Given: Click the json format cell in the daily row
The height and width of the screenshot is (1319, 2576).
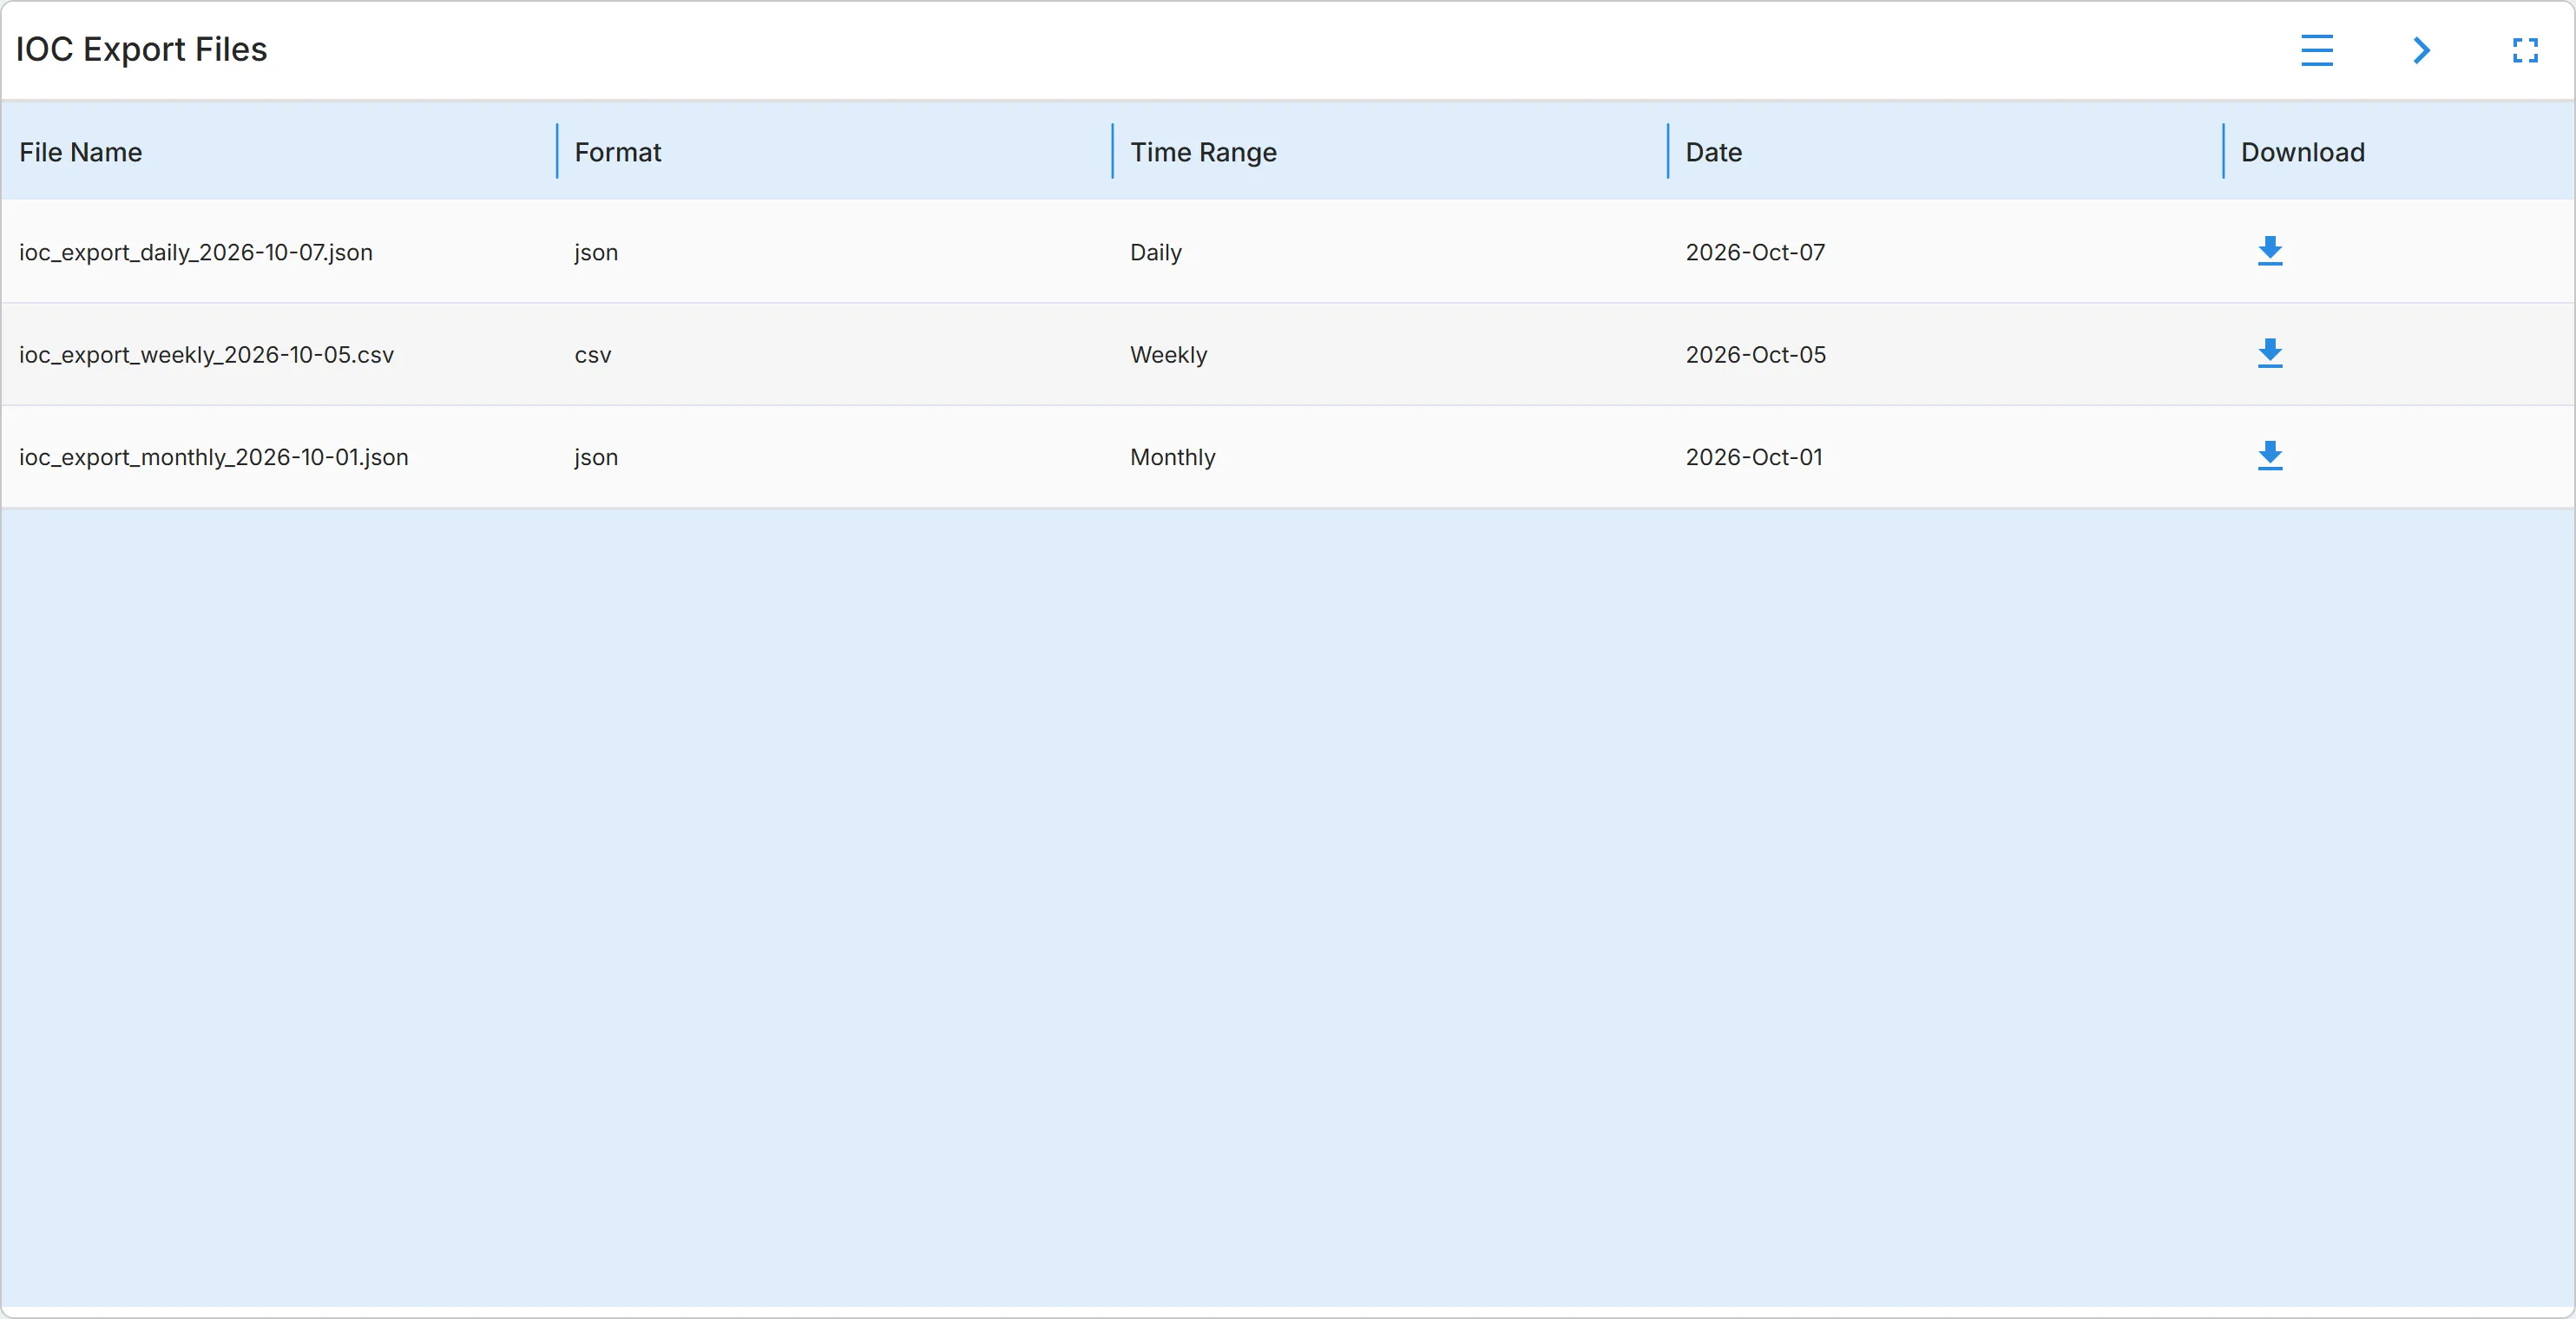Looking at the screenshot, I should [x=596, y=252].
